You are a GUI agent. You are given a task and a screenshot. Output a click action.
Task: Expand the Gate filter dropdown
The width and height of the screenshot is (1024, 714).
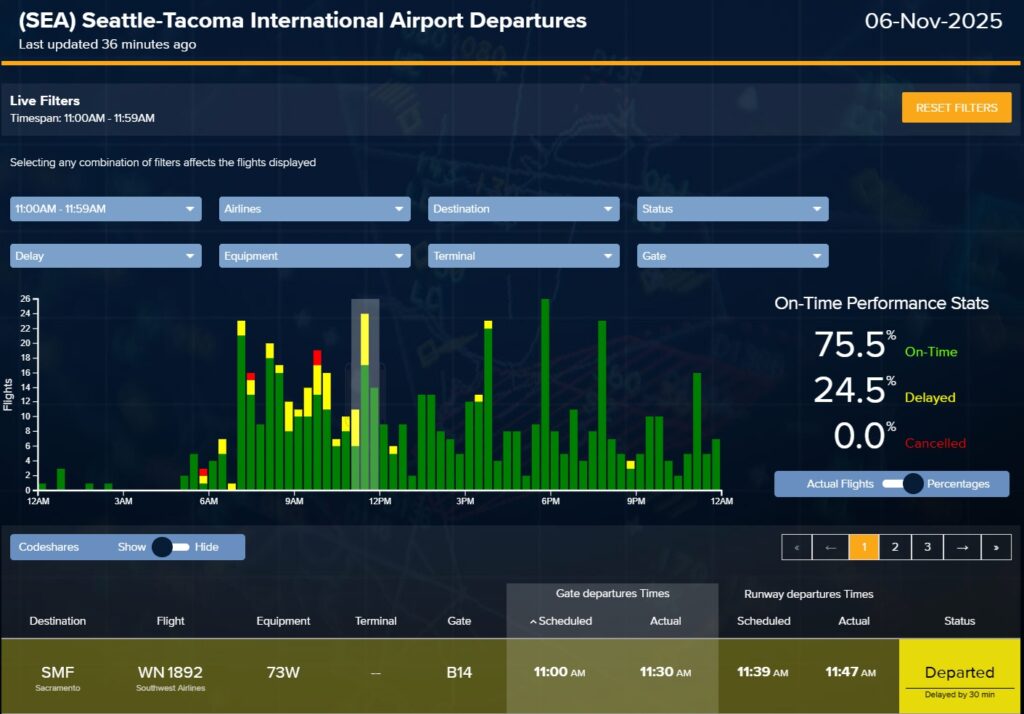pos(733,256)
